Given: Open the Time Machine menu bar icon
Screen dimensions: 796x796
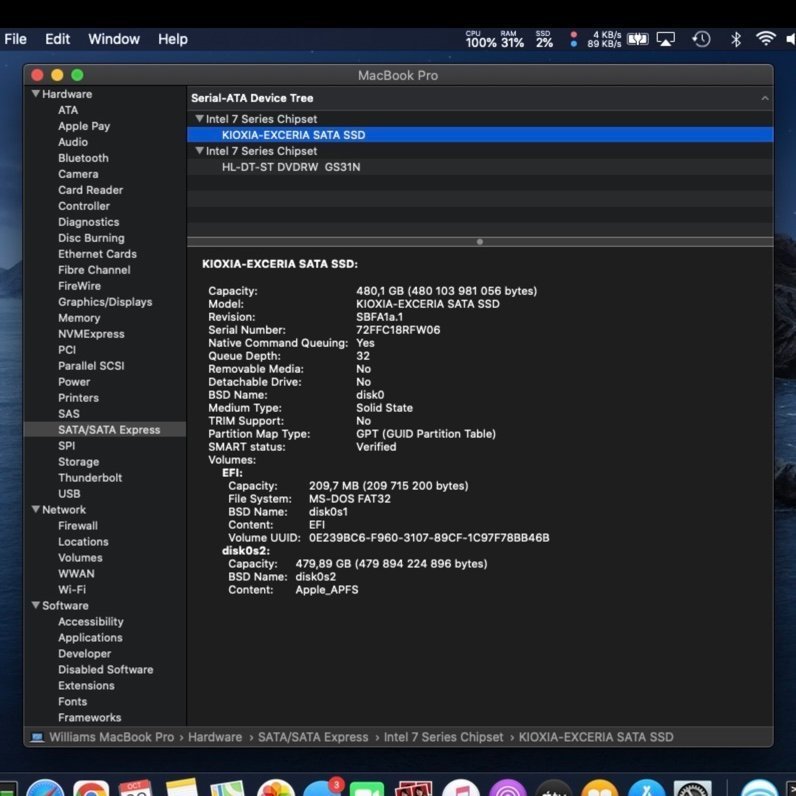Looking at the screenshot, I should tap(702, 39).
